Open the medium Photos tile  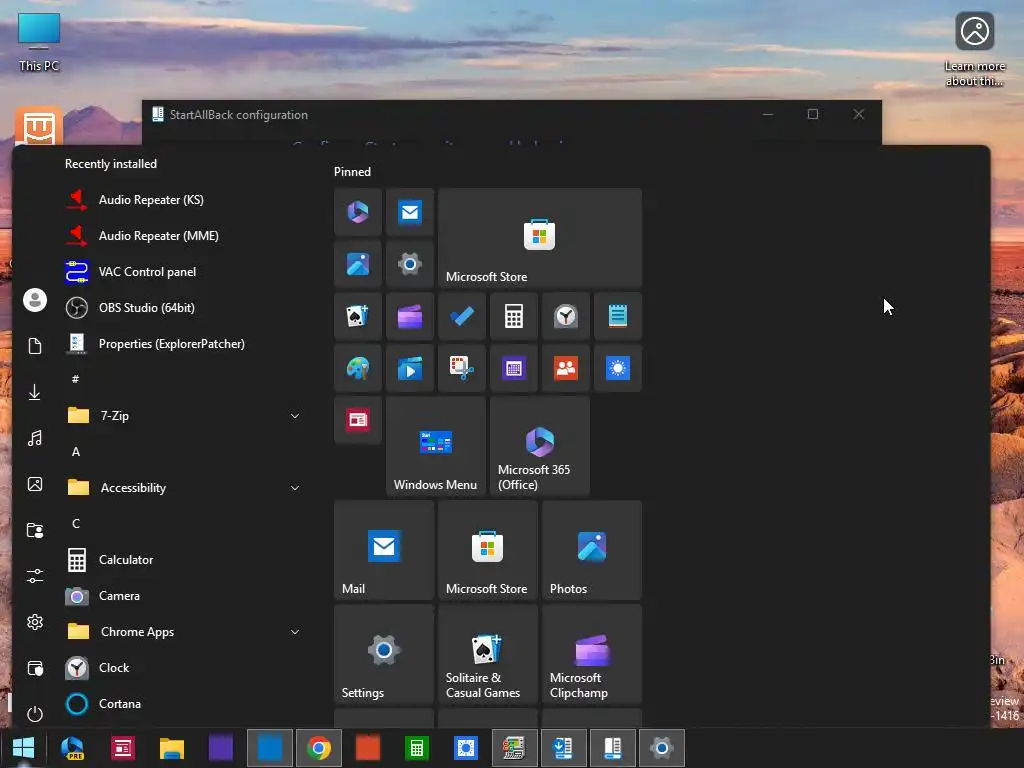(592, 550)
